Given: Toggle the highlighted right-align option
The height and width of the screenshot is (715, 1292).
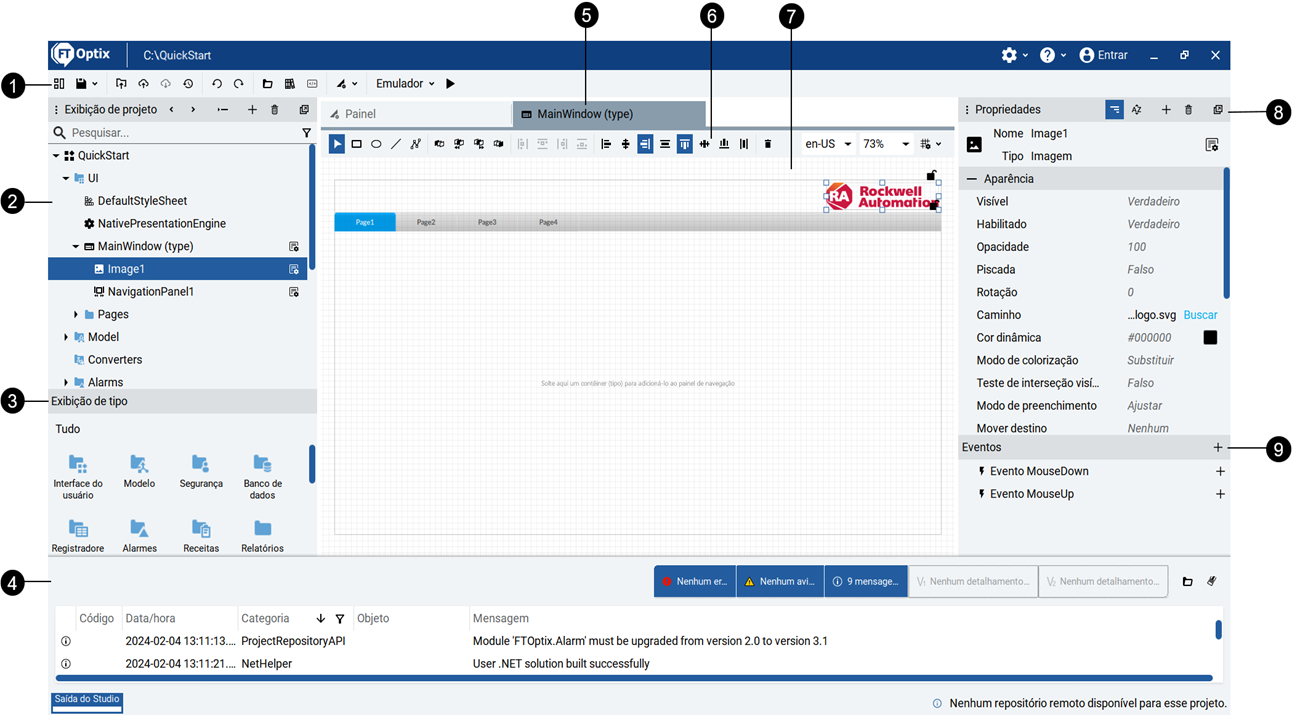Looking at the screenshot, I should tap(645, 143).
